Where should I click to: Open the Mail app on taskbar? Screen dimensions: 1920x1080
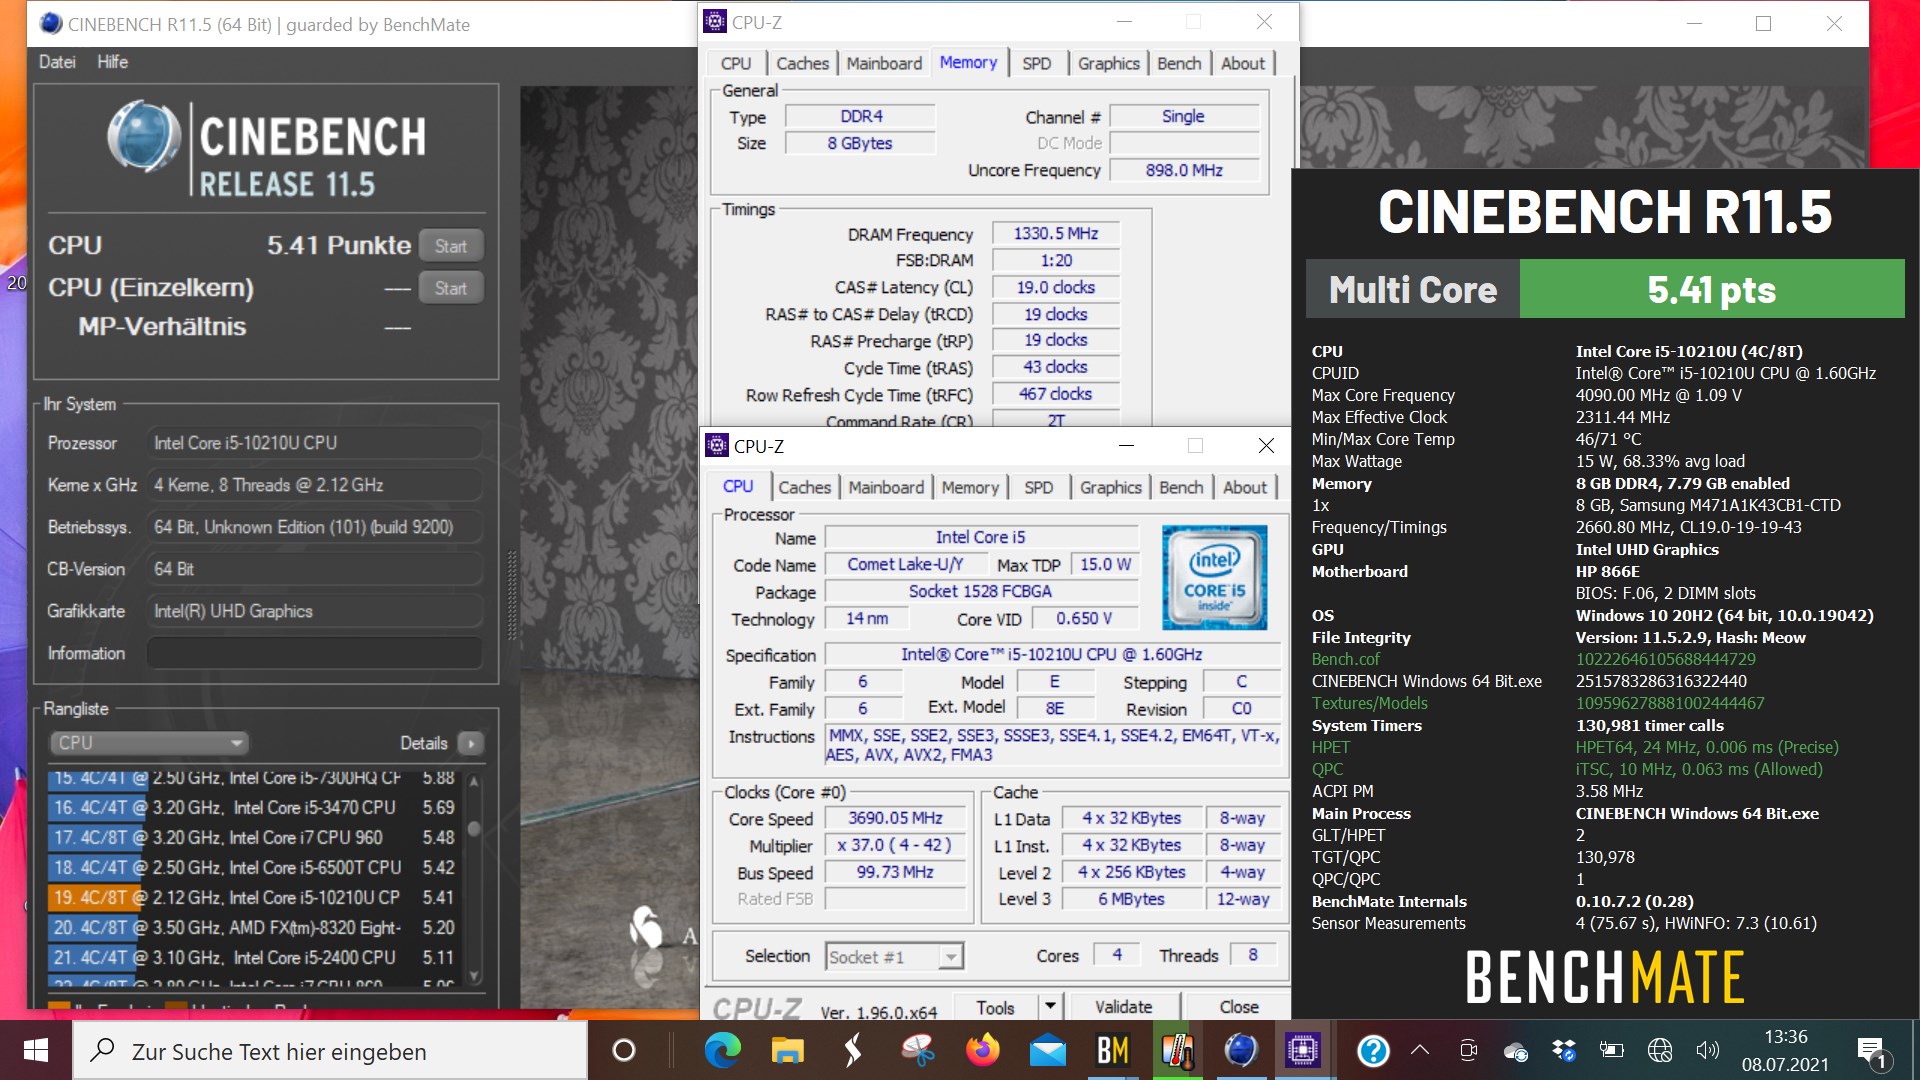[1047, 1051]
